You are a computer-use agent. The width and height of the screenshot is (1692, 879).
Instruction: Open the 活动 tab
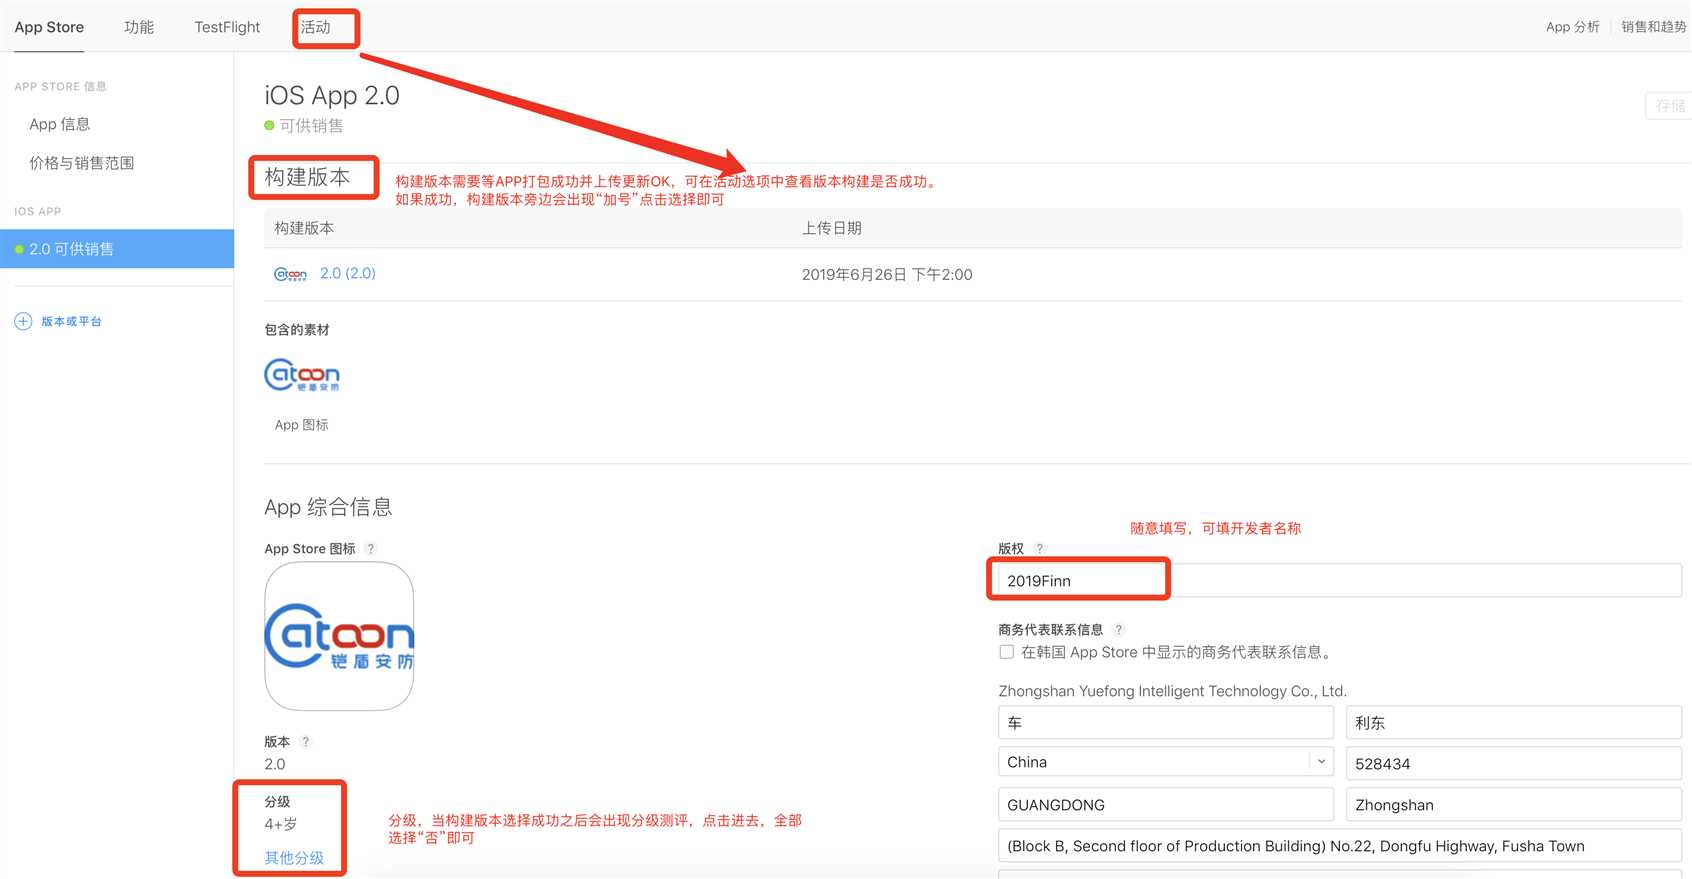[316, 27]
